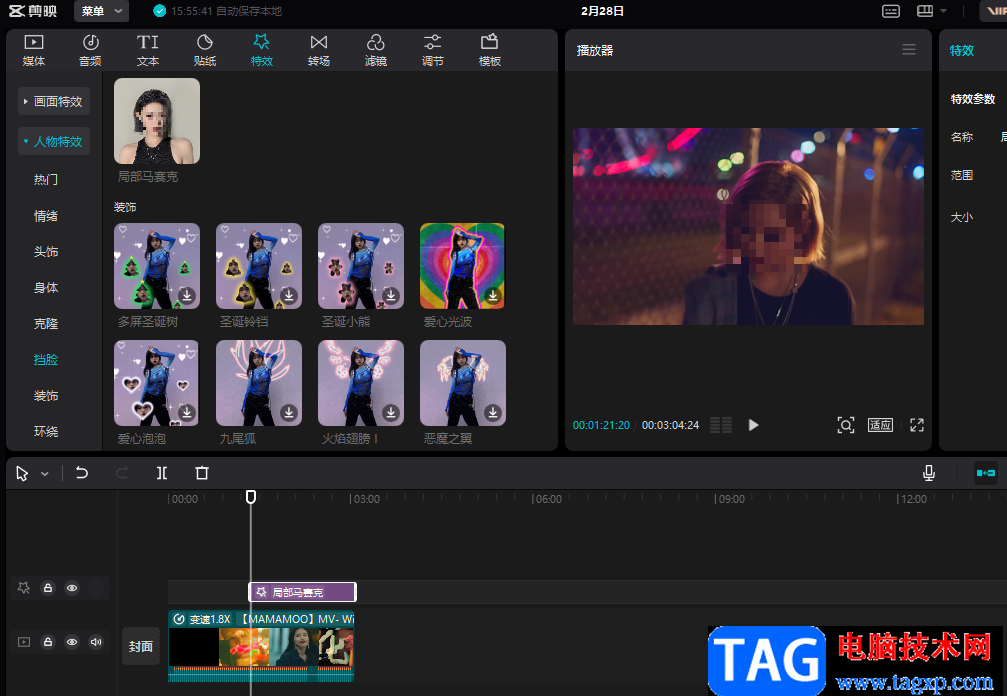Open the 调节 adjustment tab
Viewport: 1007px width, 696px height.
coord(432,51)
